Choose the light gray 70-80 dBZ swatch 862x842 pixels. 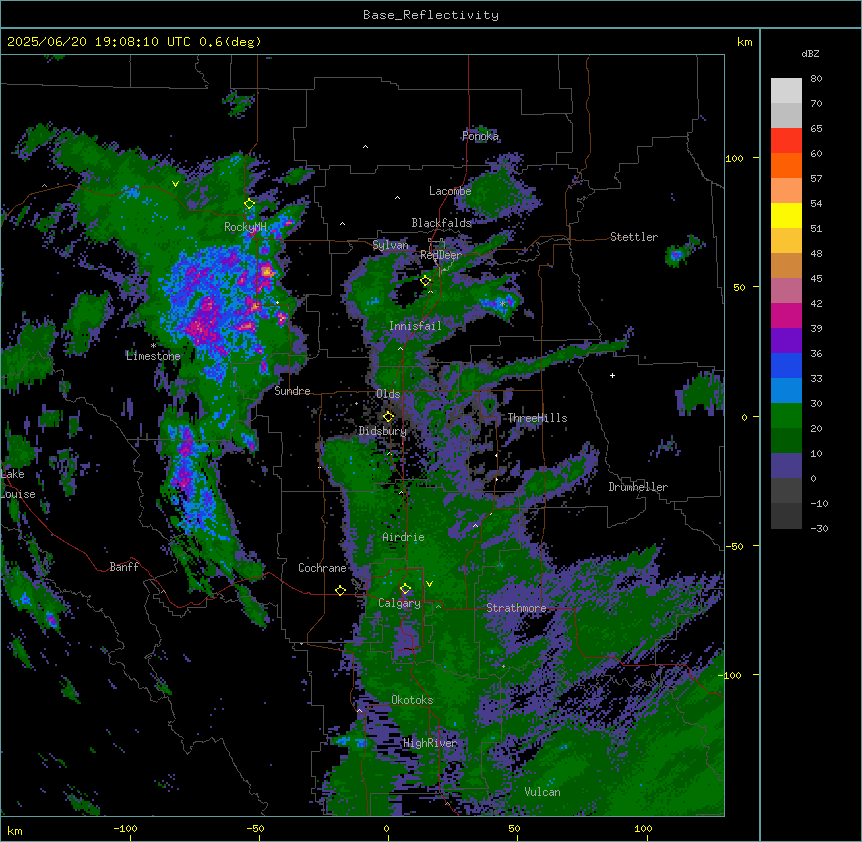point(786,91)
